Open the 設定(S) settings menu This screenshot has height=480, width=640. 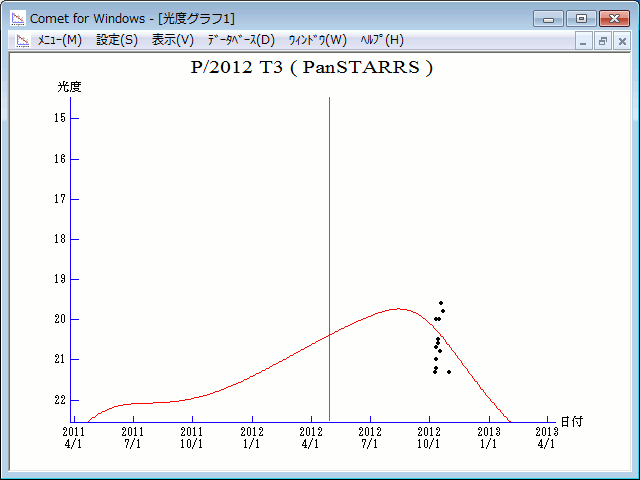tap(117, 40)
